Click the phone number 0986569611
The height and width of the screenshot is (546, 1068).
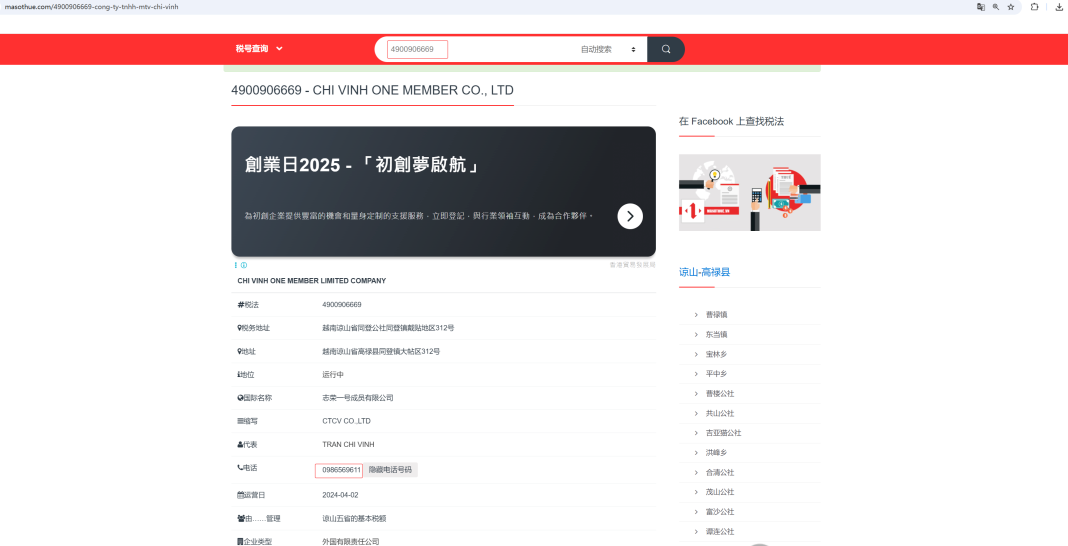click(x=341, y=470)
